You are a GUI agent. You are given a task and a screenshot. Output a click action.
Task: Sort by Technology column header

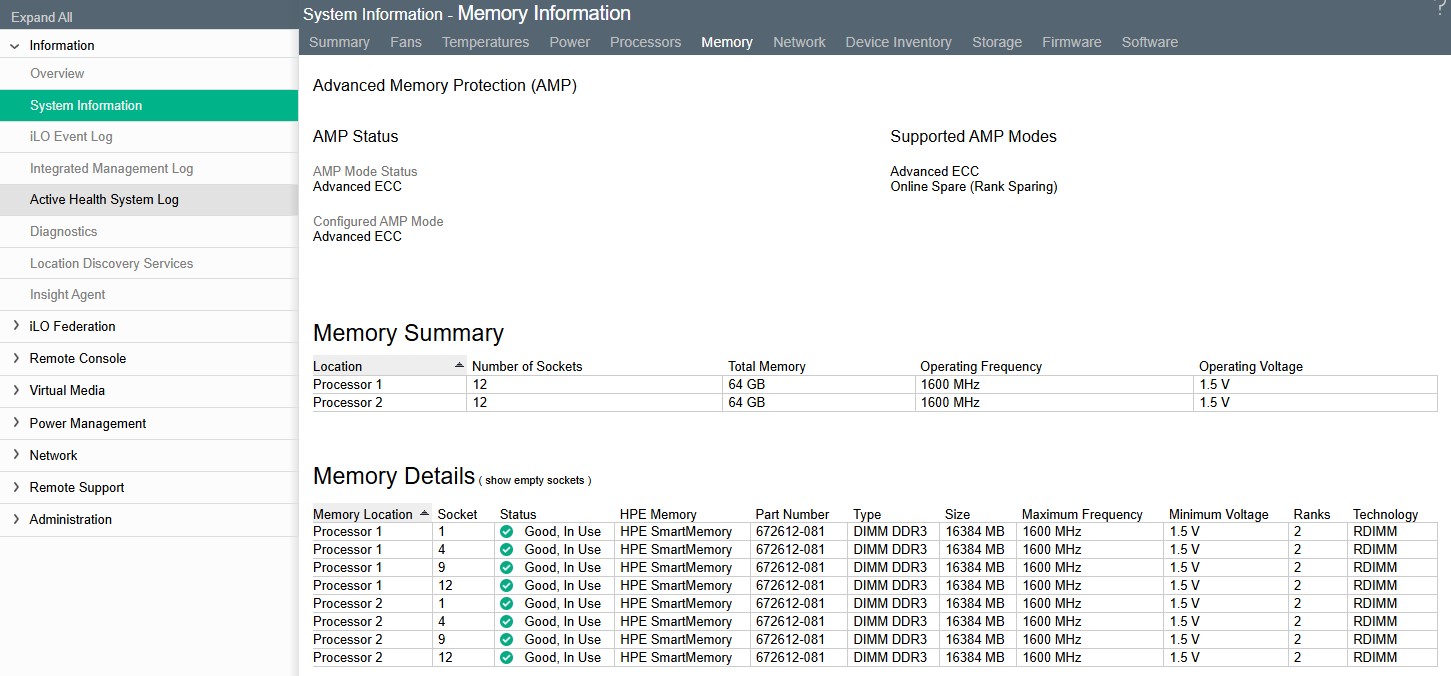[1386, 514]
